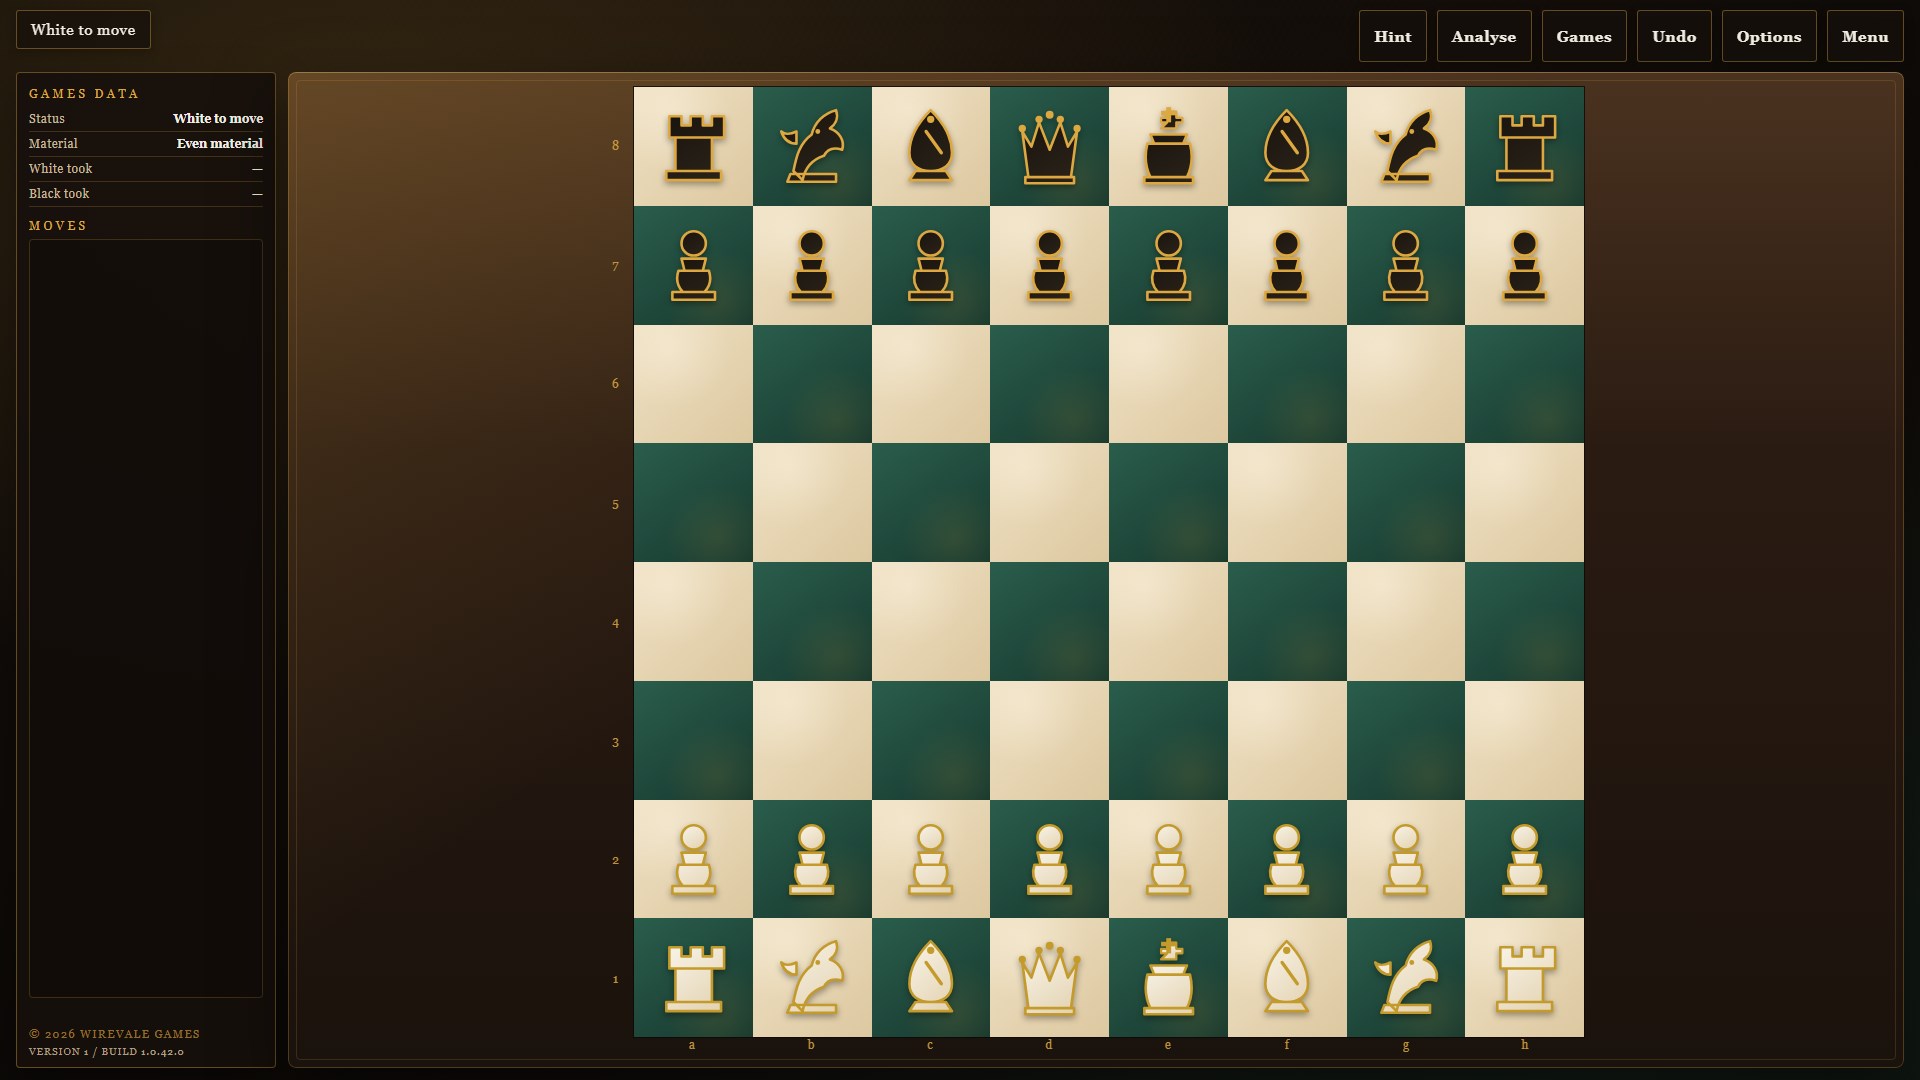Select the black rook on a8
This screenshot has height=1080, width=1920.
coord(693,146)
